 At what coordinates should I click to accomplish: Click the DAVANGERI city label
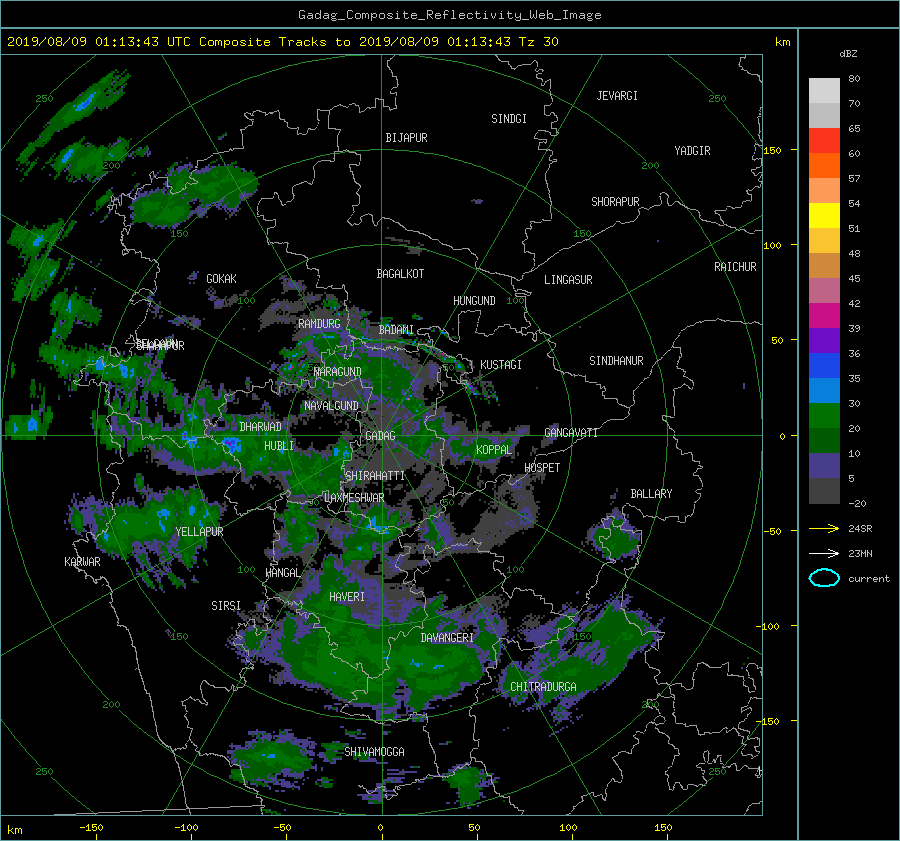point(447,638)
